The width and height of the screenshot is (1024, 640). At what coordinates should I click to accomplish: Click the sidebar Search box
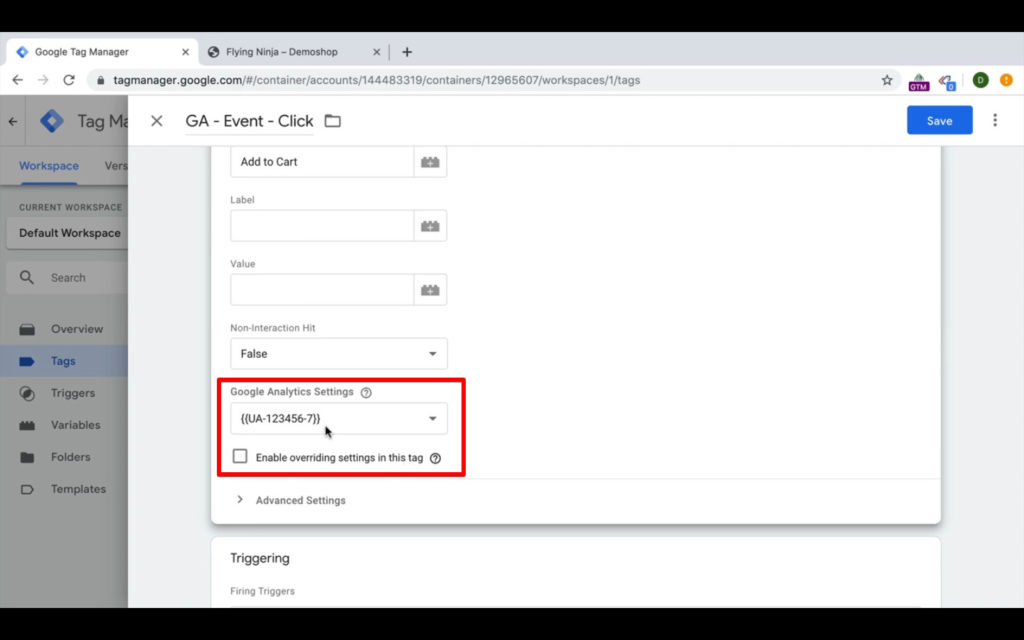[67, 278]
